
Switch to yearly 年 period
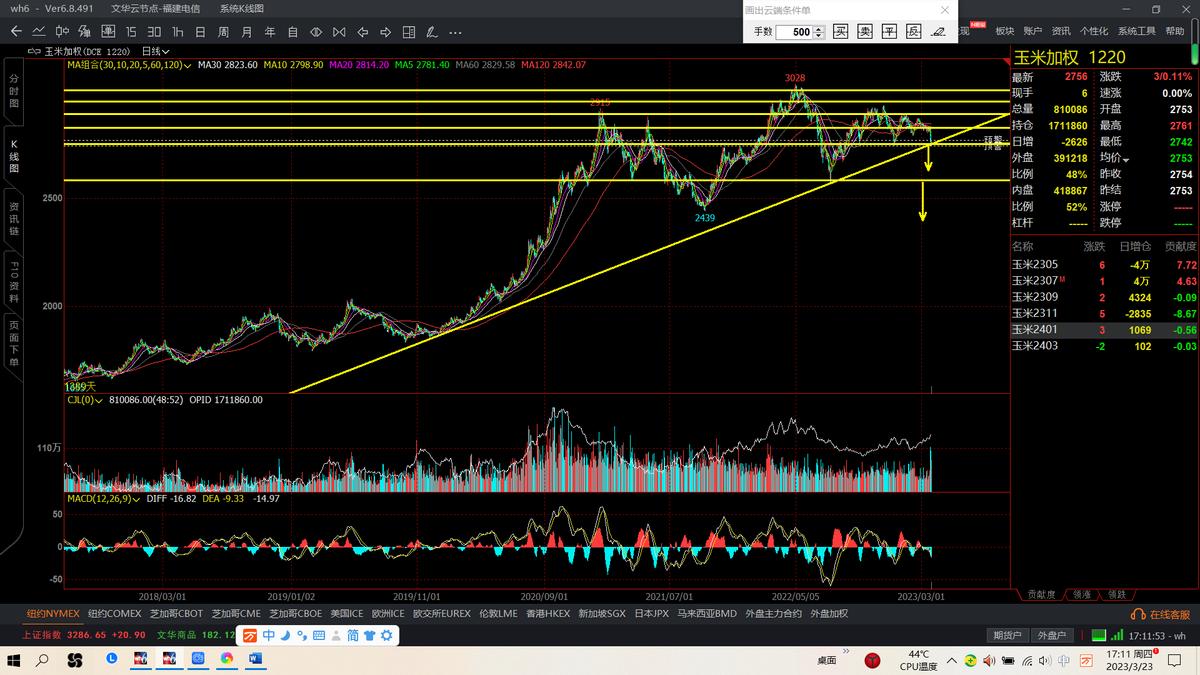[269, 31]
